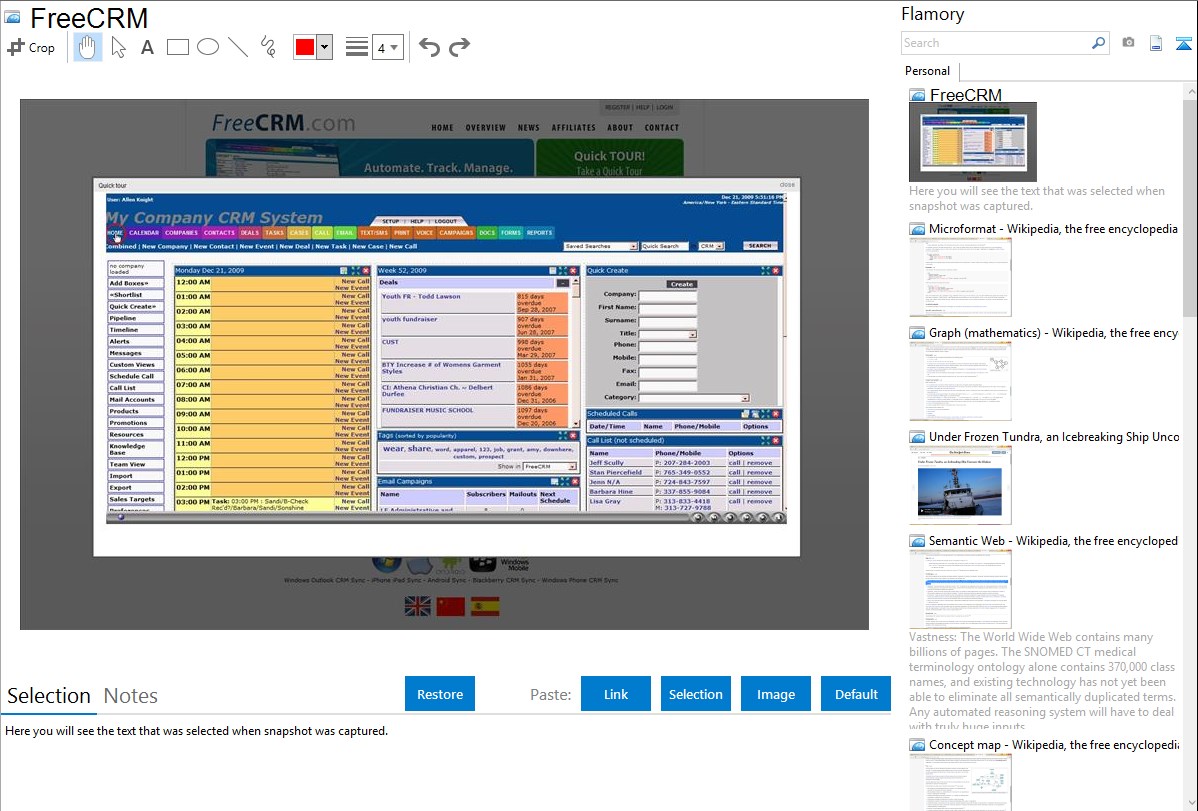Viewport: 1198px width, 811px height.
Task: Click the snapshot list scrollbar up arrow
Action: [1191, 91]
